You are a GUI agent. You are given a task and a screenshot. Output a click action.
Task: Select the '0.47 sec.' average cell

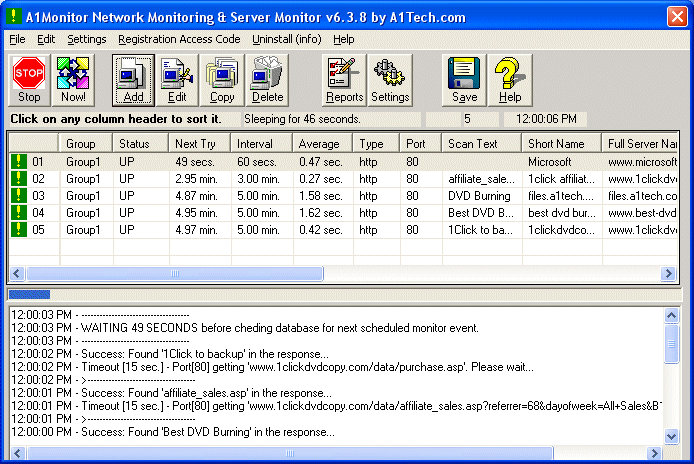point(322,162)
